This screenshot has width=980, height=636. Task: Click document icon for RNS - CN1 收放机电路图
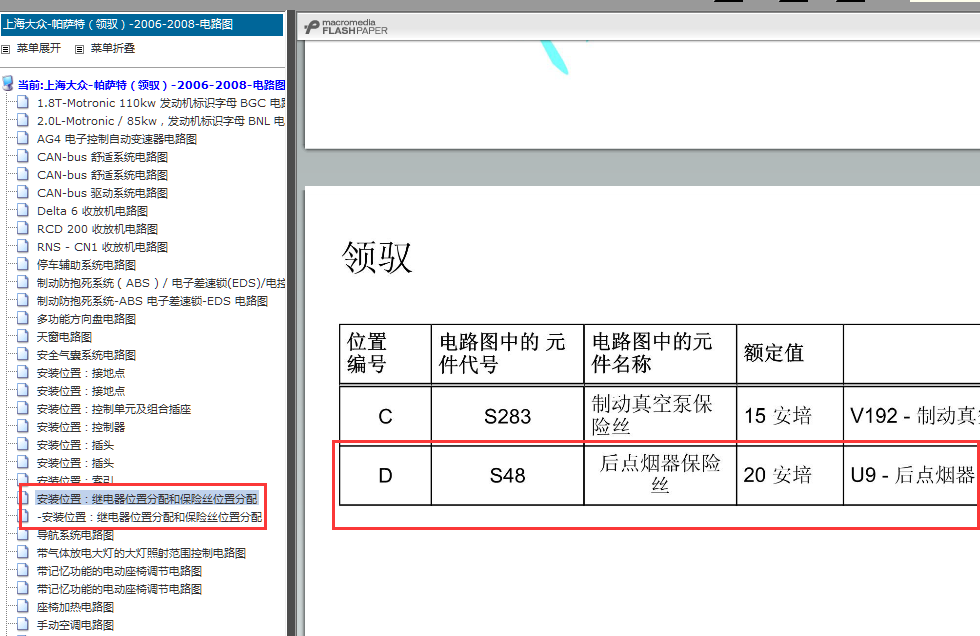coord(23,246)
